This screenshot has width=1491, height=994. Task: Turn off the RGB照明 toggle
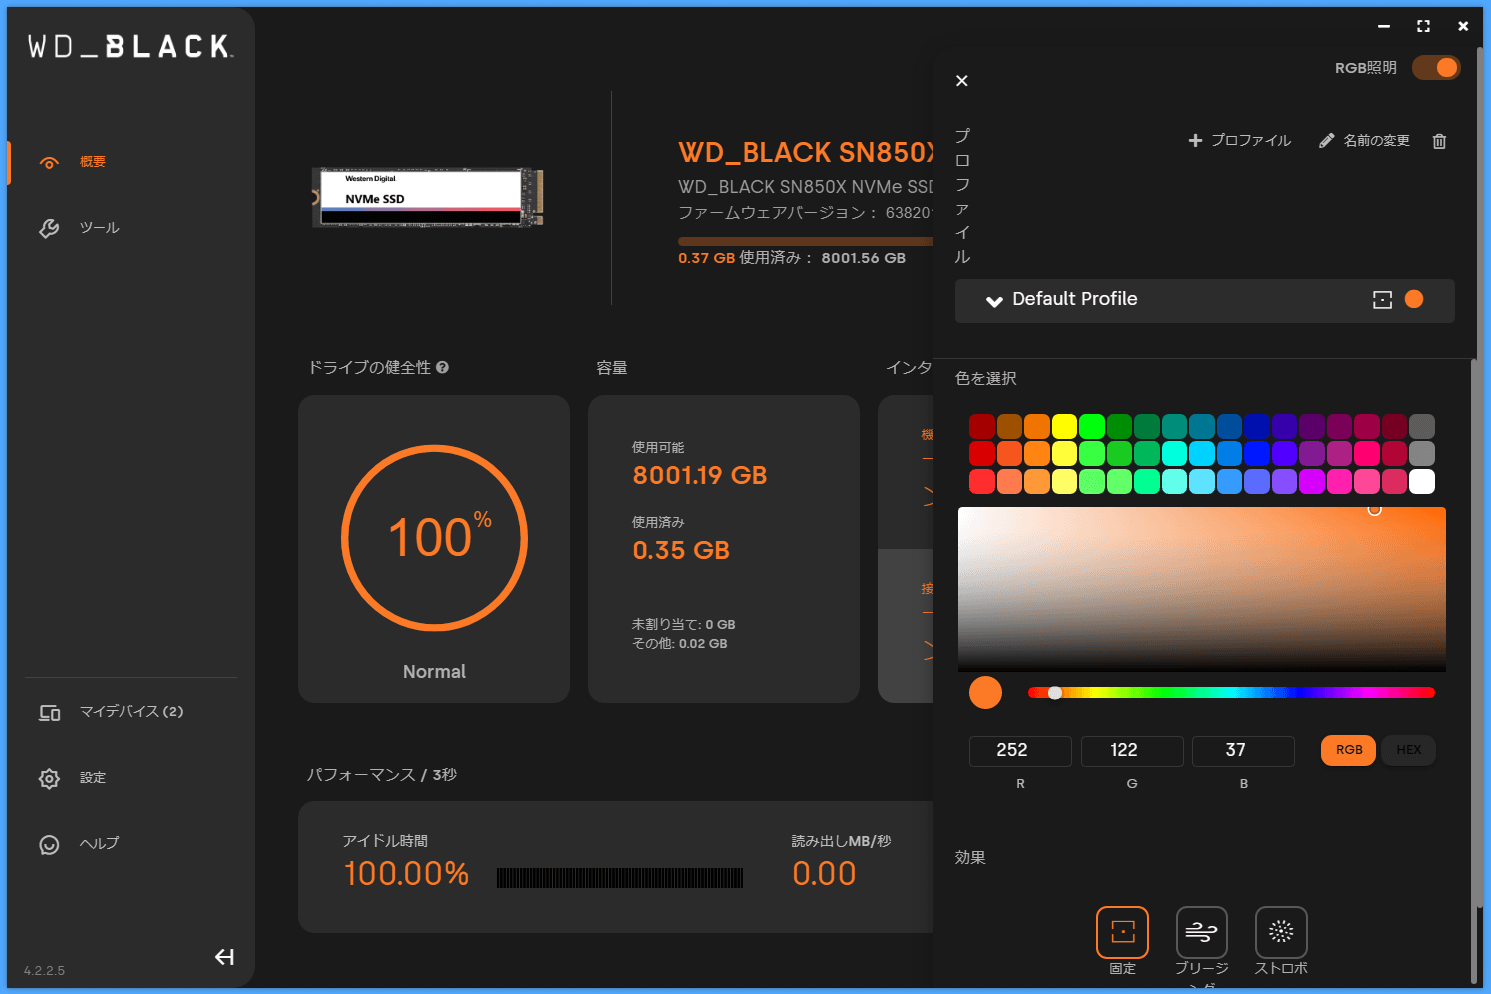point(1436,67)
